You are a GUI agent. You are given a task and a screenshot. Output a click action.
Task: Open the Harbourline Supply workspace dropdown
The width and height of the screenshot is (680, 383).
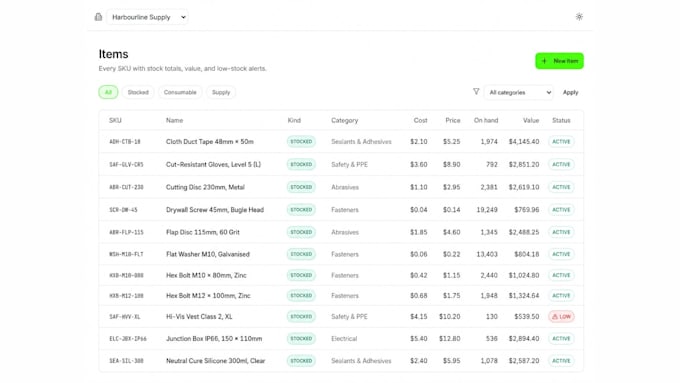(x=147, y=17)
